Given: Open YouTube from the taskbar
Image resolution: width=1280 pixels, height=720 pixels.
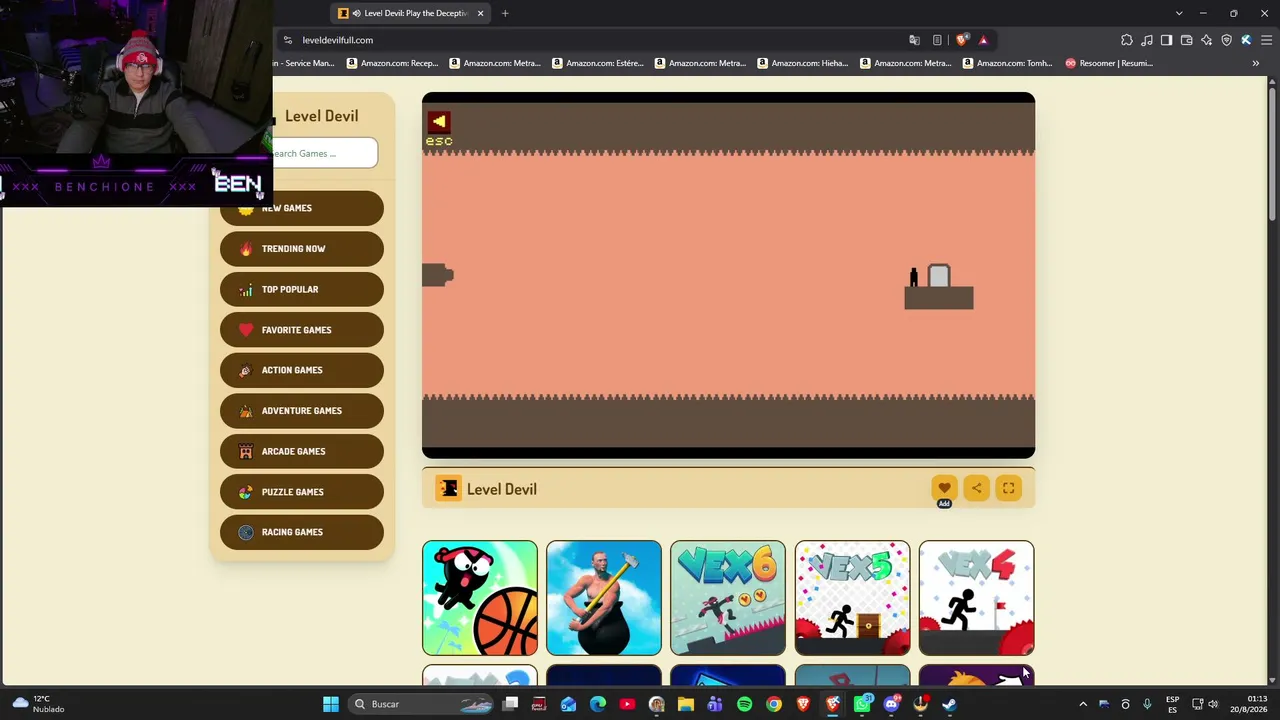Looking at the screenshot, I should click(x=627, y=704).
